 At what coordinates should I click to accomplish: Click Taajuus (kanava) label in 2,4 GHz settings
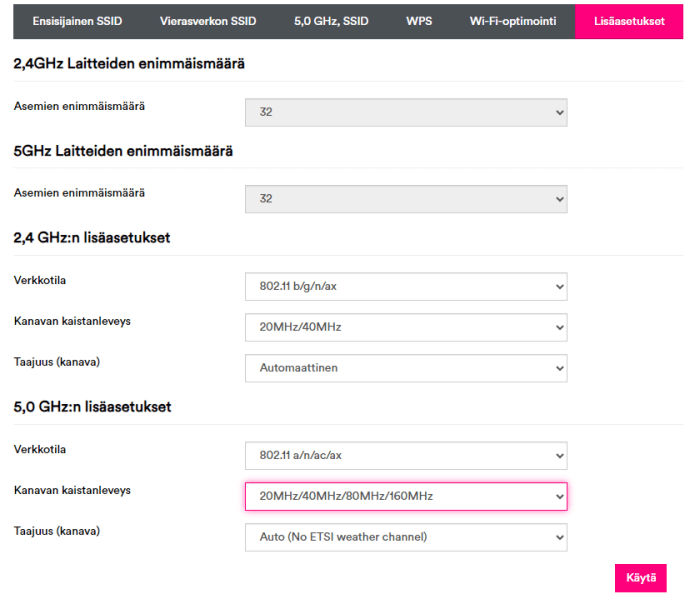[x=57, y=362]
